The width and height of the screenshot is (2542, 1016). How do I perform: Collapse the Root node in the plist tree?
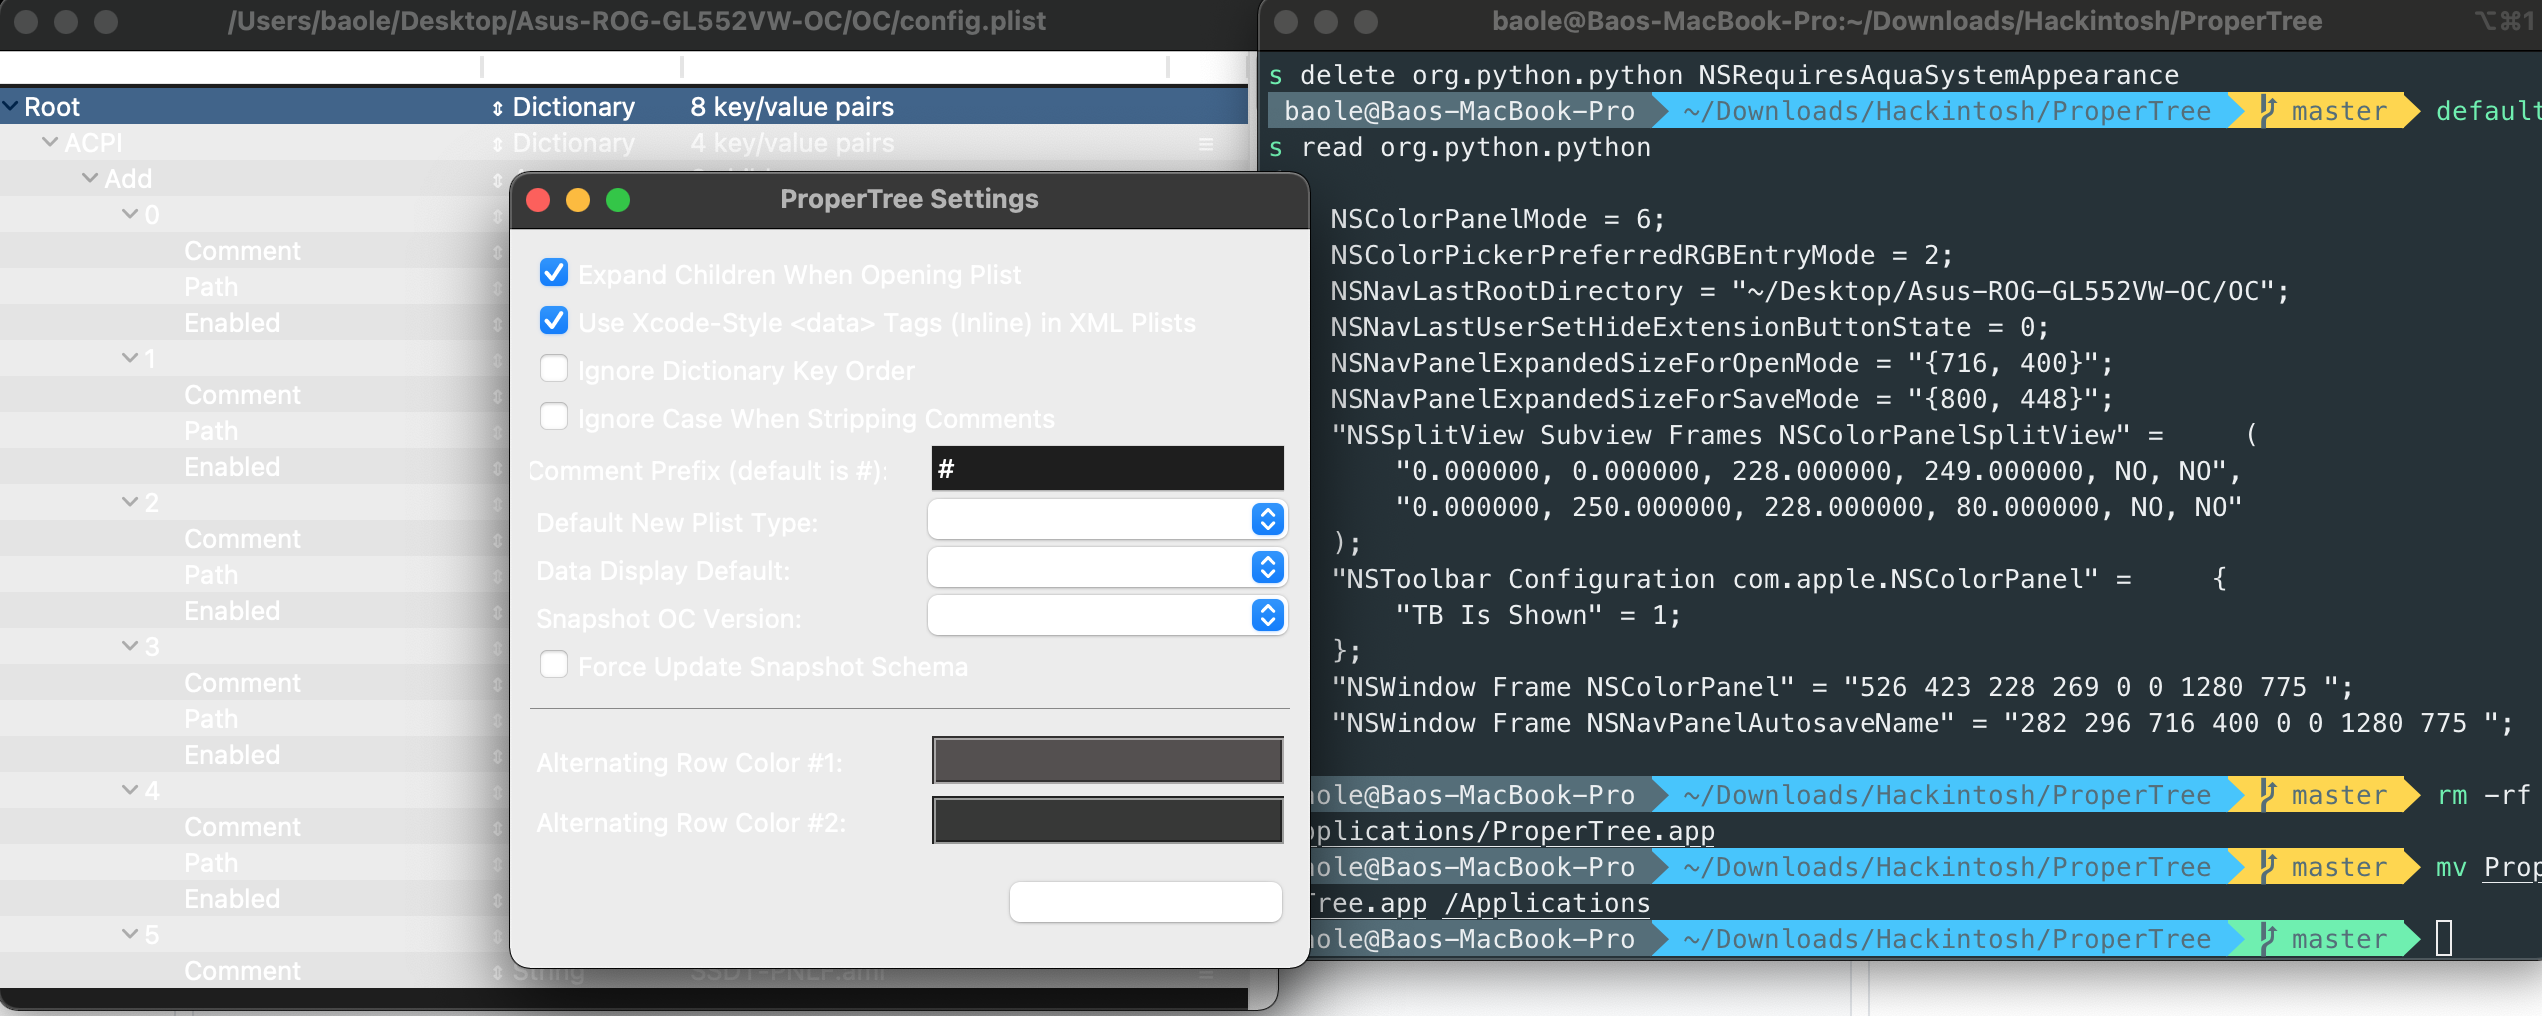tap(10, 105)
